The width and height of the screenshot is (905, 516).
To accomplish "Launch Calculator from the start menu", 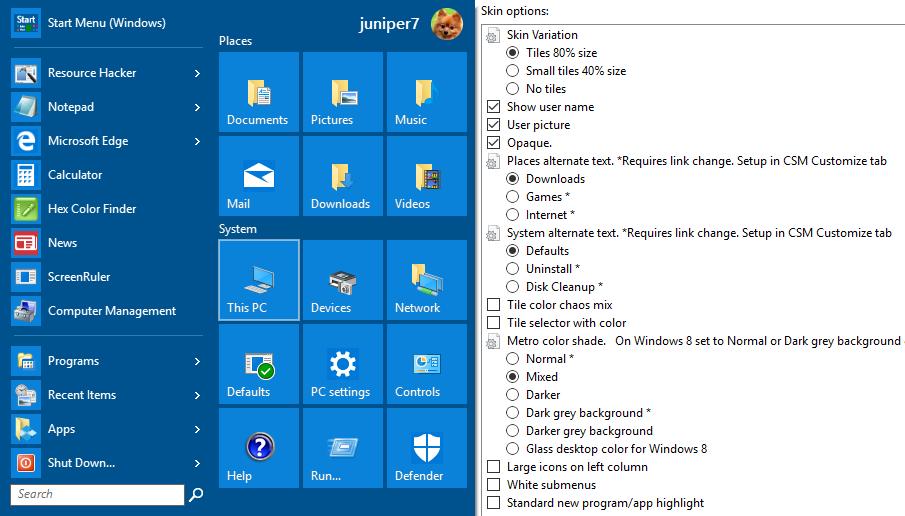I will pyautogui.click(x=107, y=175).
